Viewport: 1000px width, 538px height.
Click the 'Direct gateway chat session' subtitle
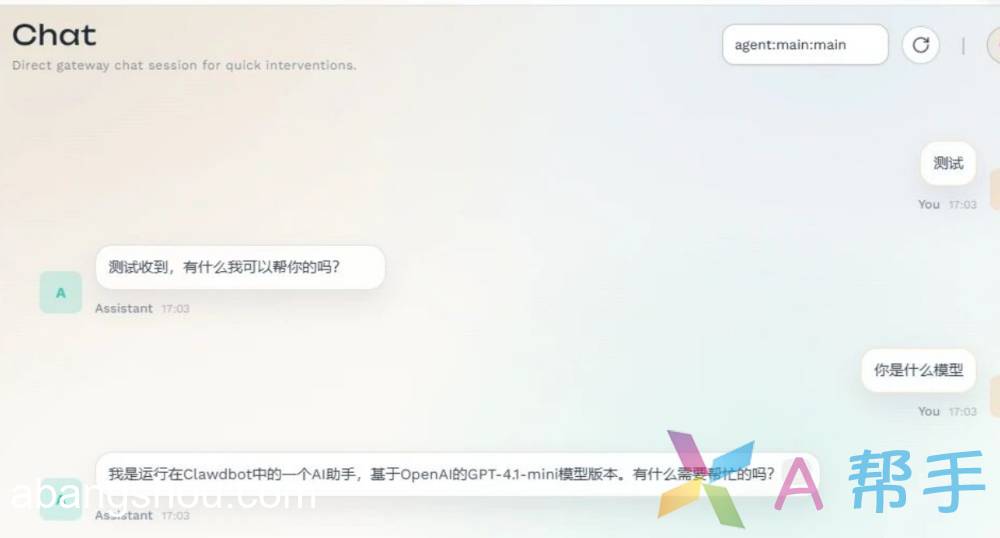pos(184,66)
